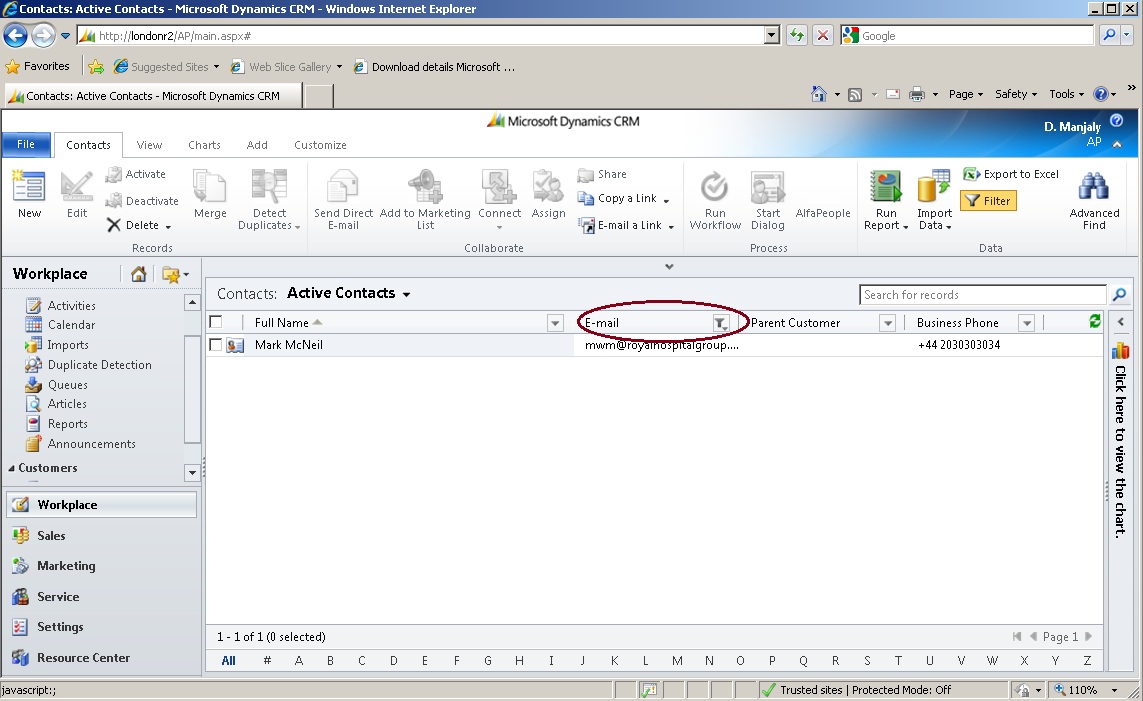This screenshot has width=1143, height=701.
Task: Click the Workplace home icon
Action: coord(139,274)
